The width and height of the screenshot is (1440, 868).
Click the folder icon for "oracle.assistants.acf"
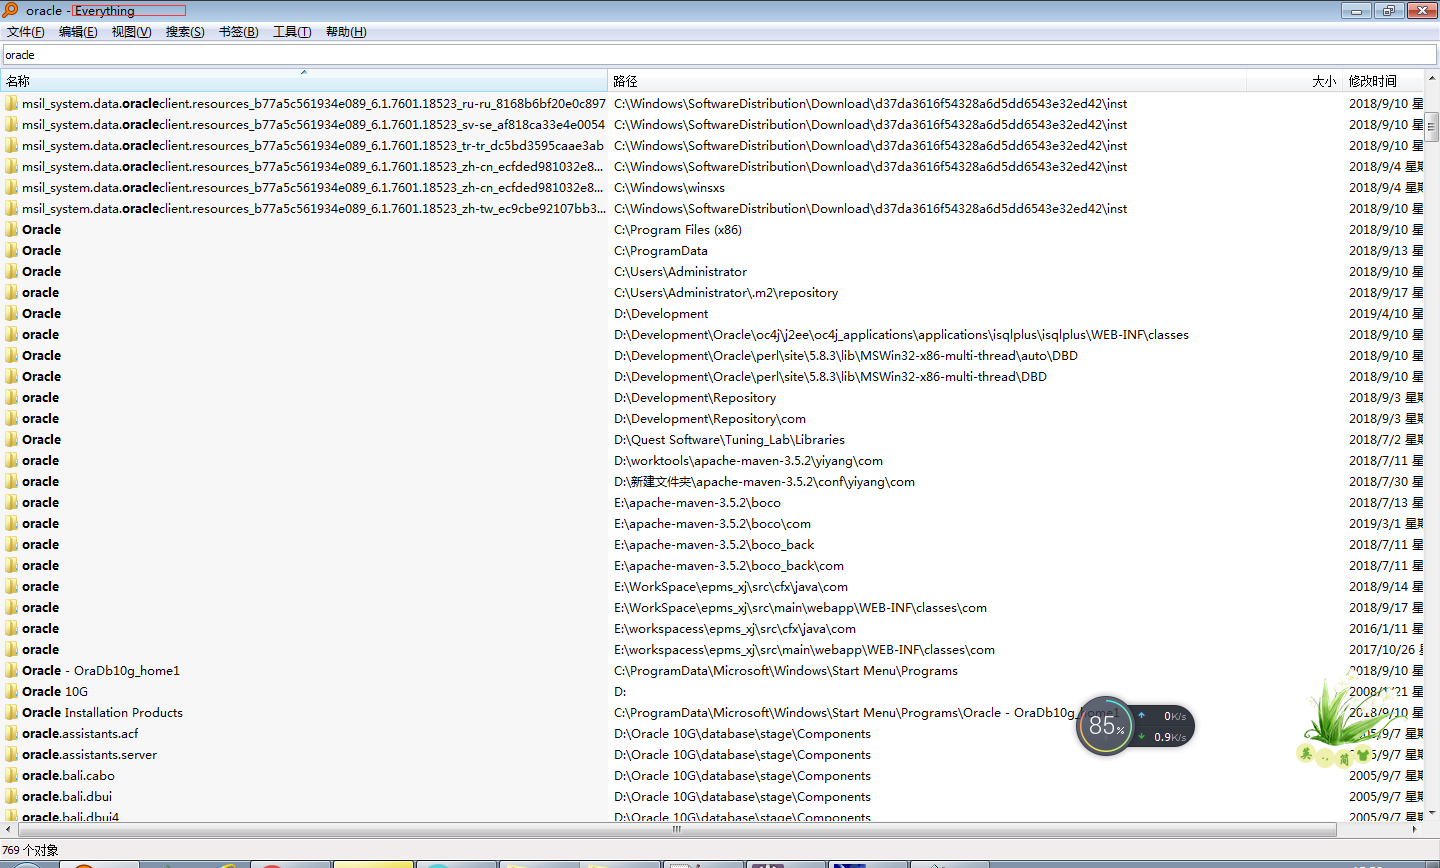tap(11, 733)
